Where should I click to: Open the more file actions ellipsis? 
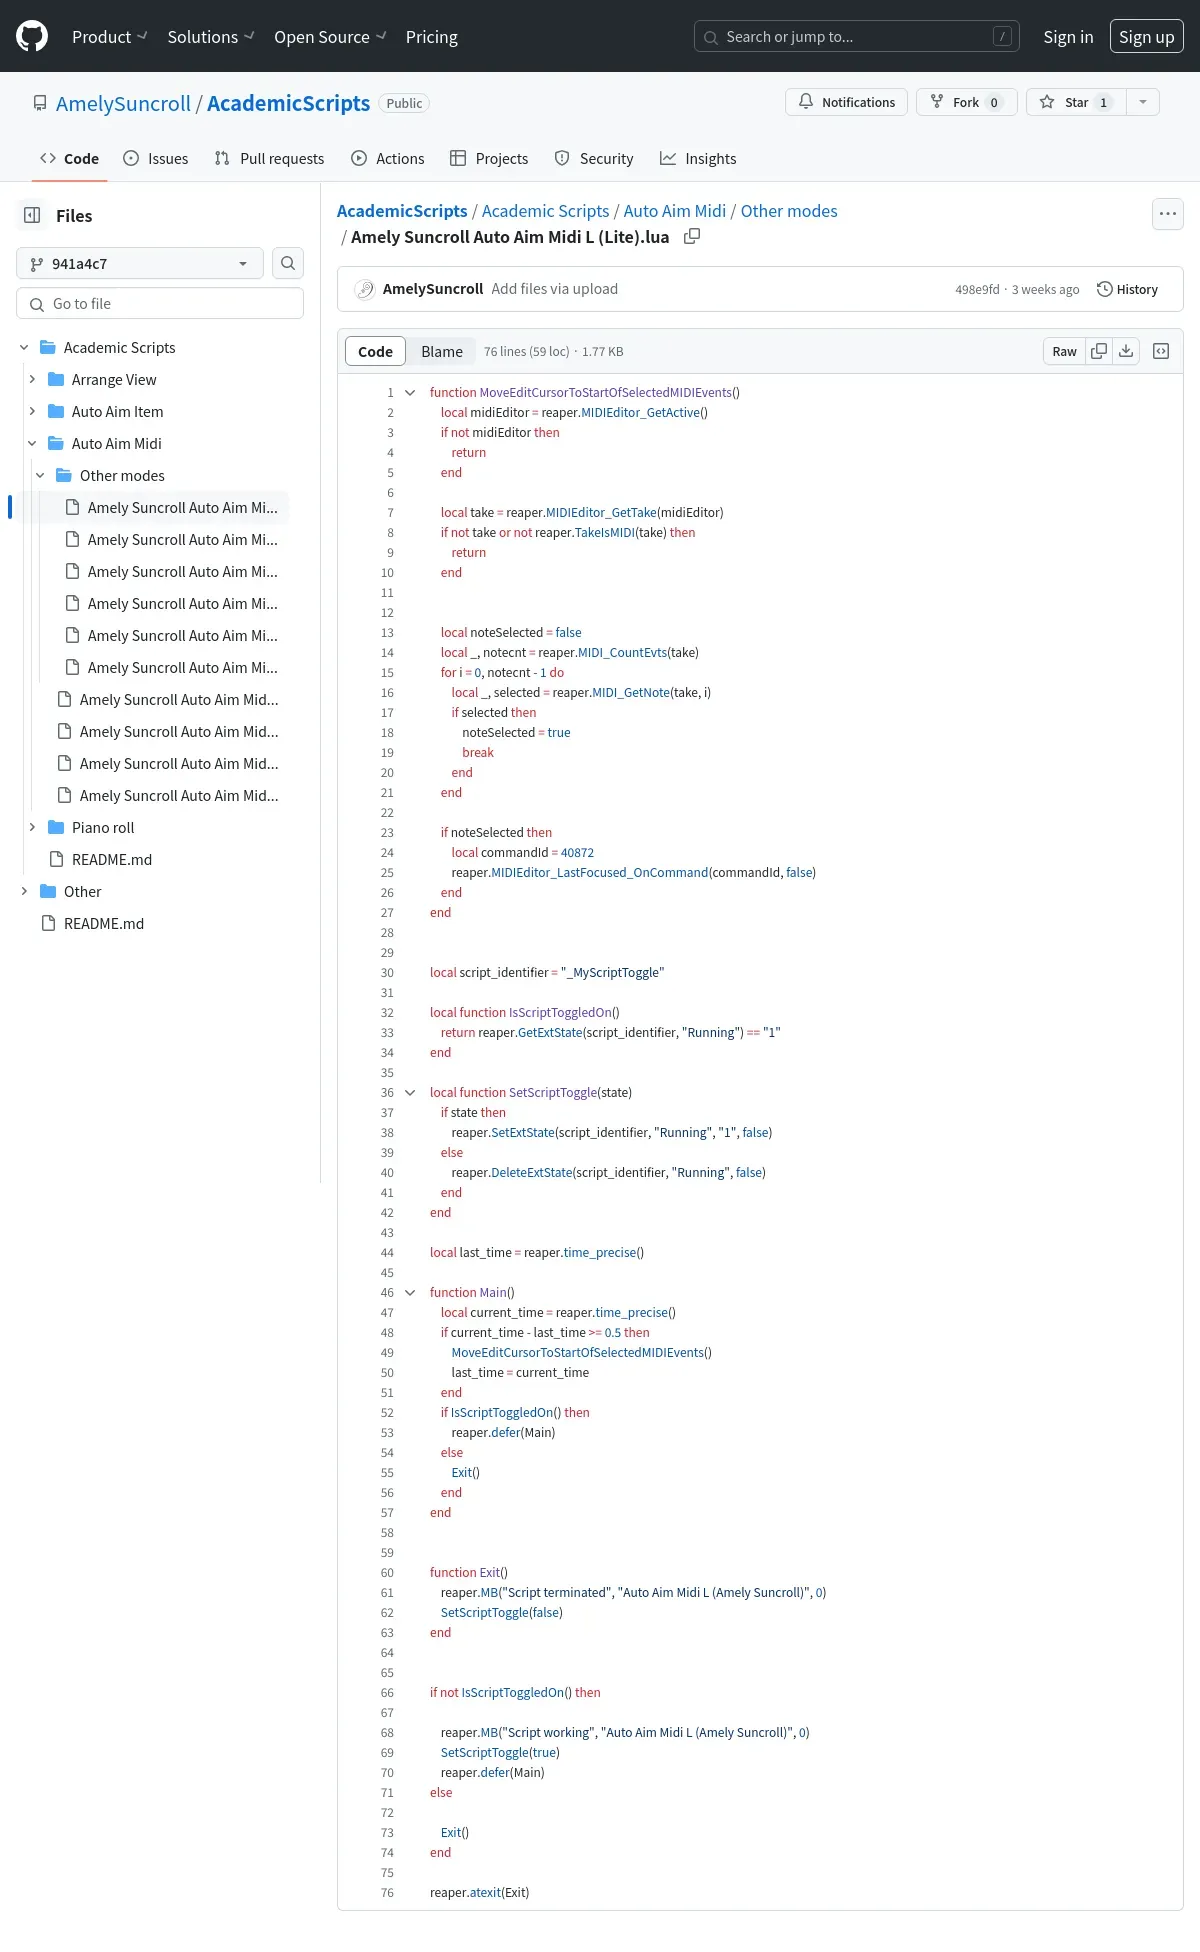pos(1168,214)
